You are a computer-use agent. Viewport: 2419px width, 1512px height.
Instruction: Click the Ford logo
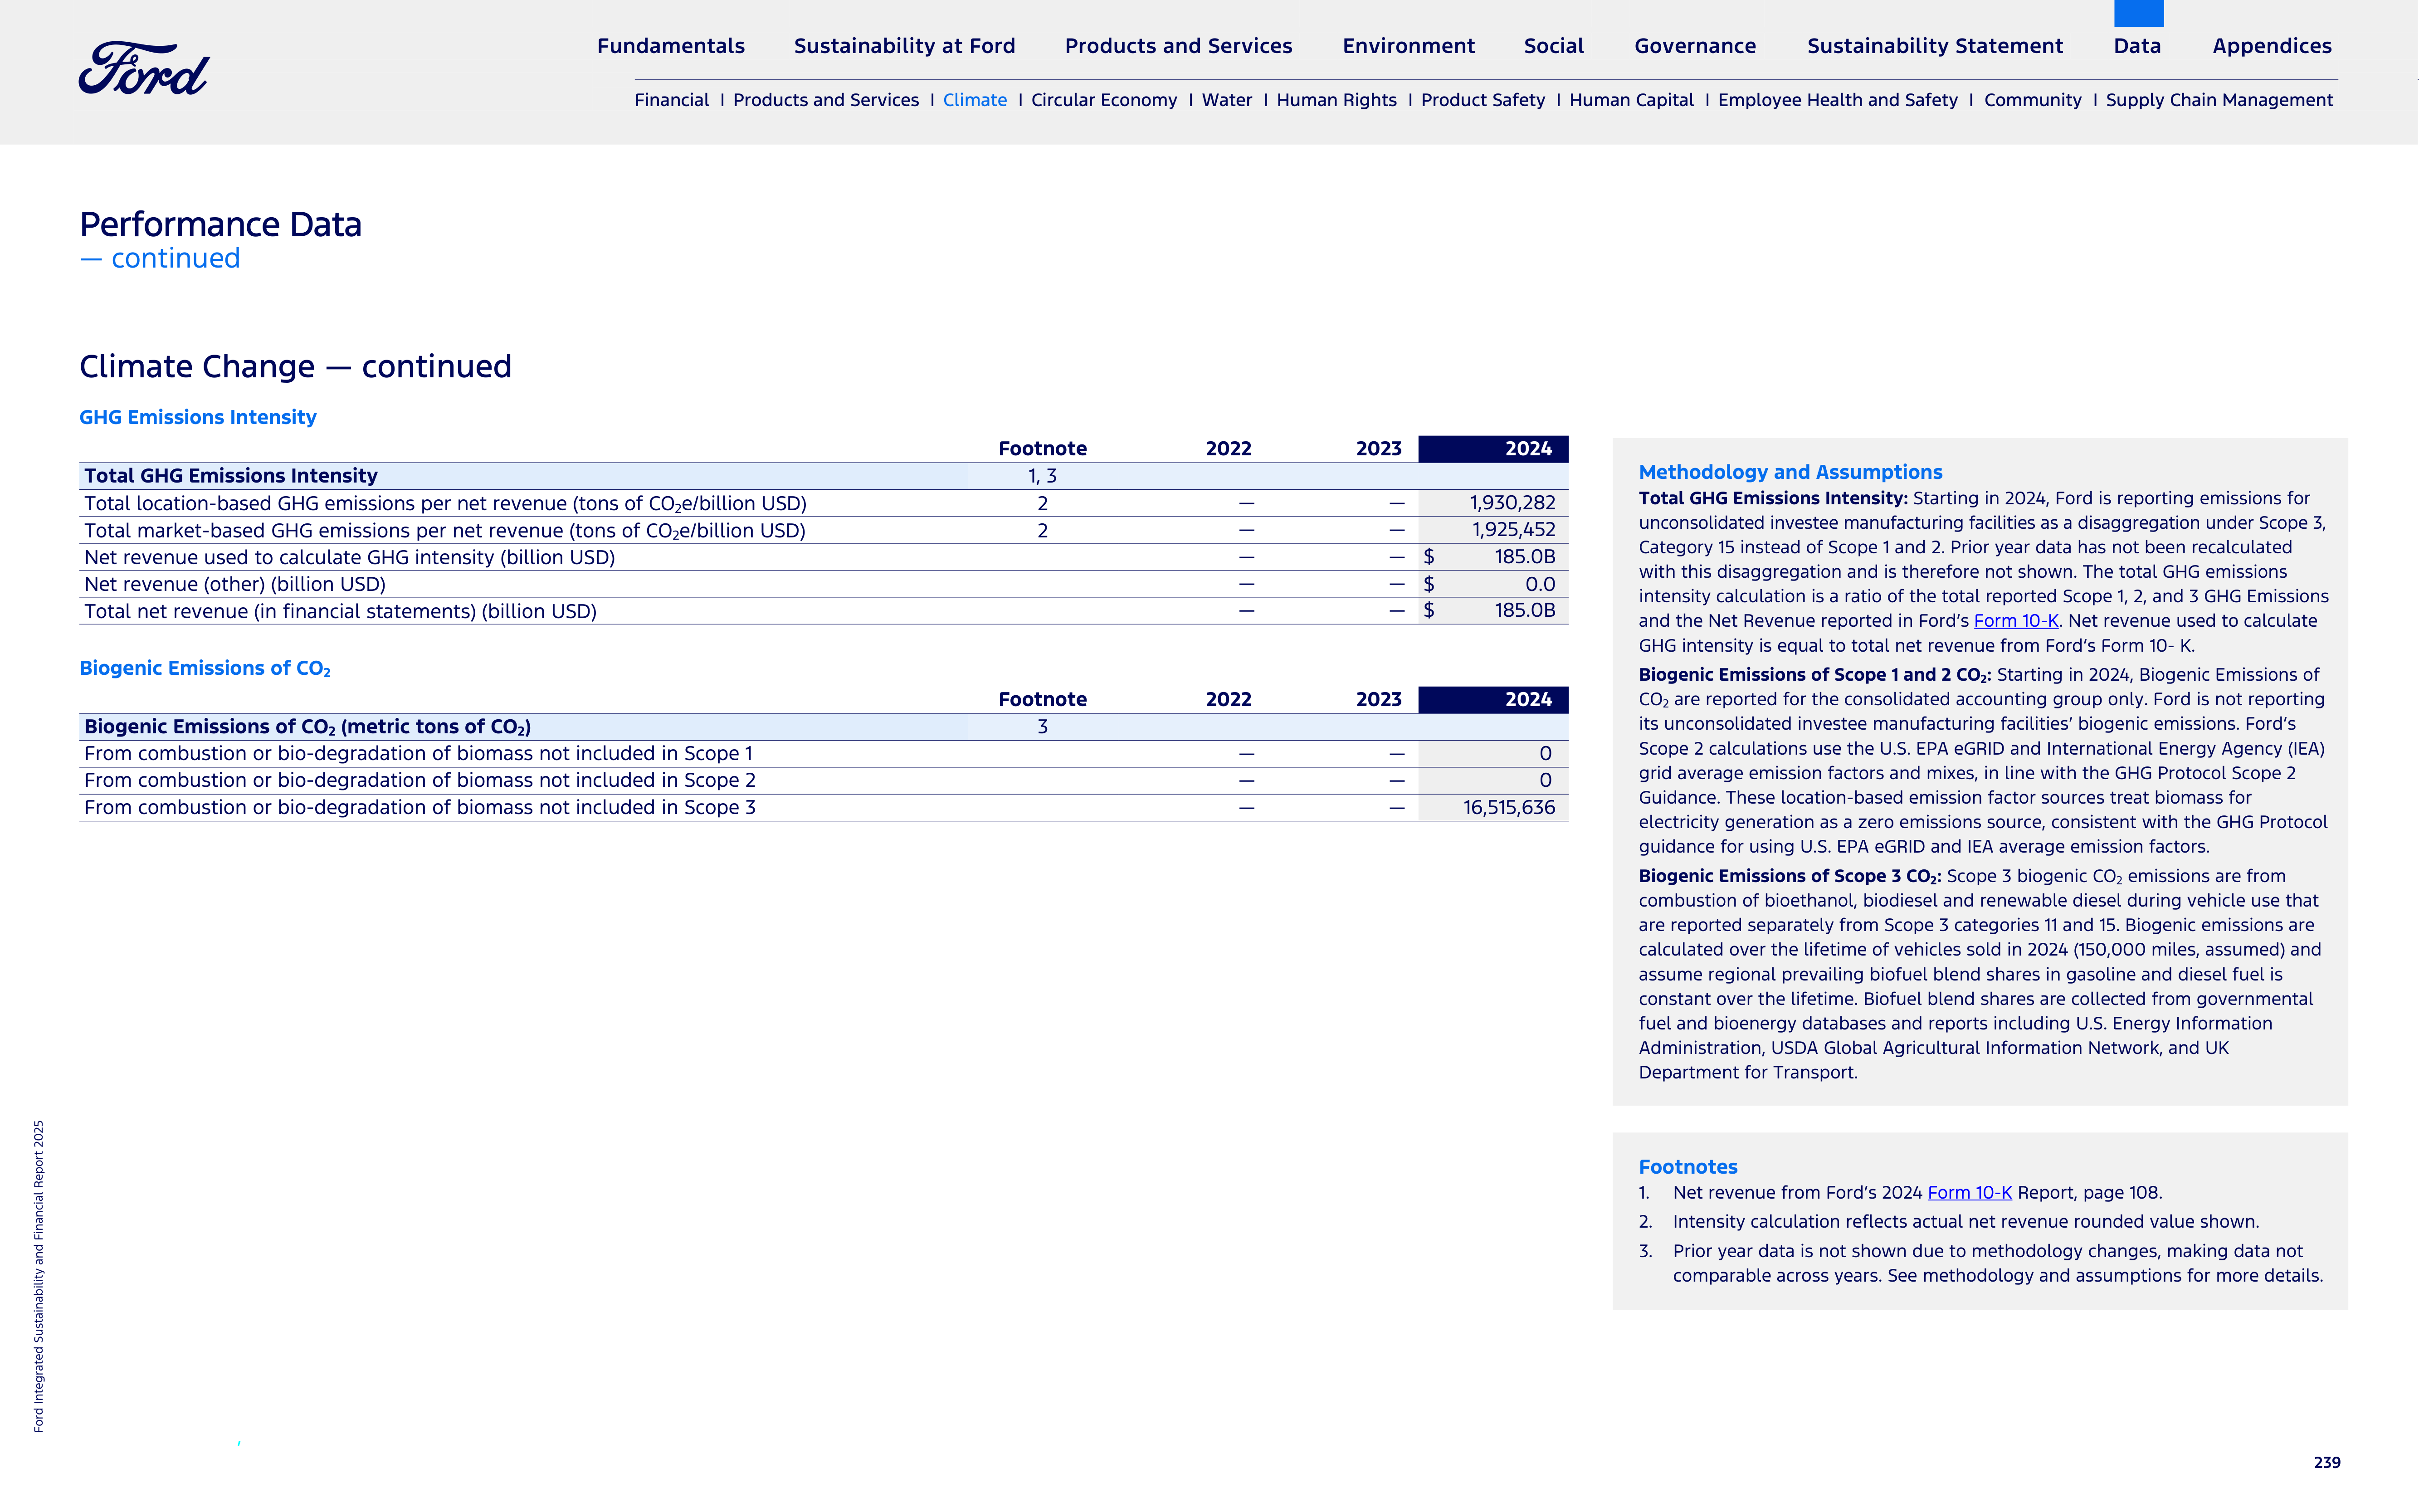[144, 69]
